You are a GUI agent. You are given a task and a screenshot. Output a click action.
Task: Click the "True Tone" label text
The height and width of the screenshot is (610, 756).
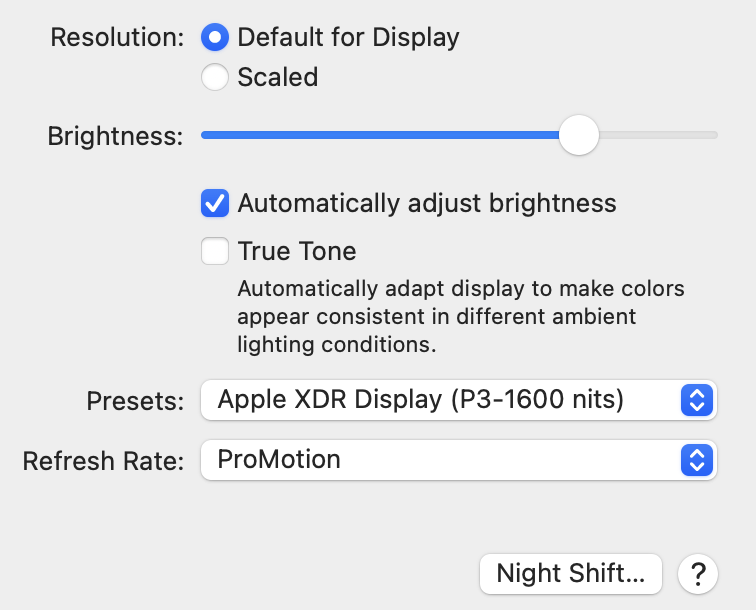point(297,250)
